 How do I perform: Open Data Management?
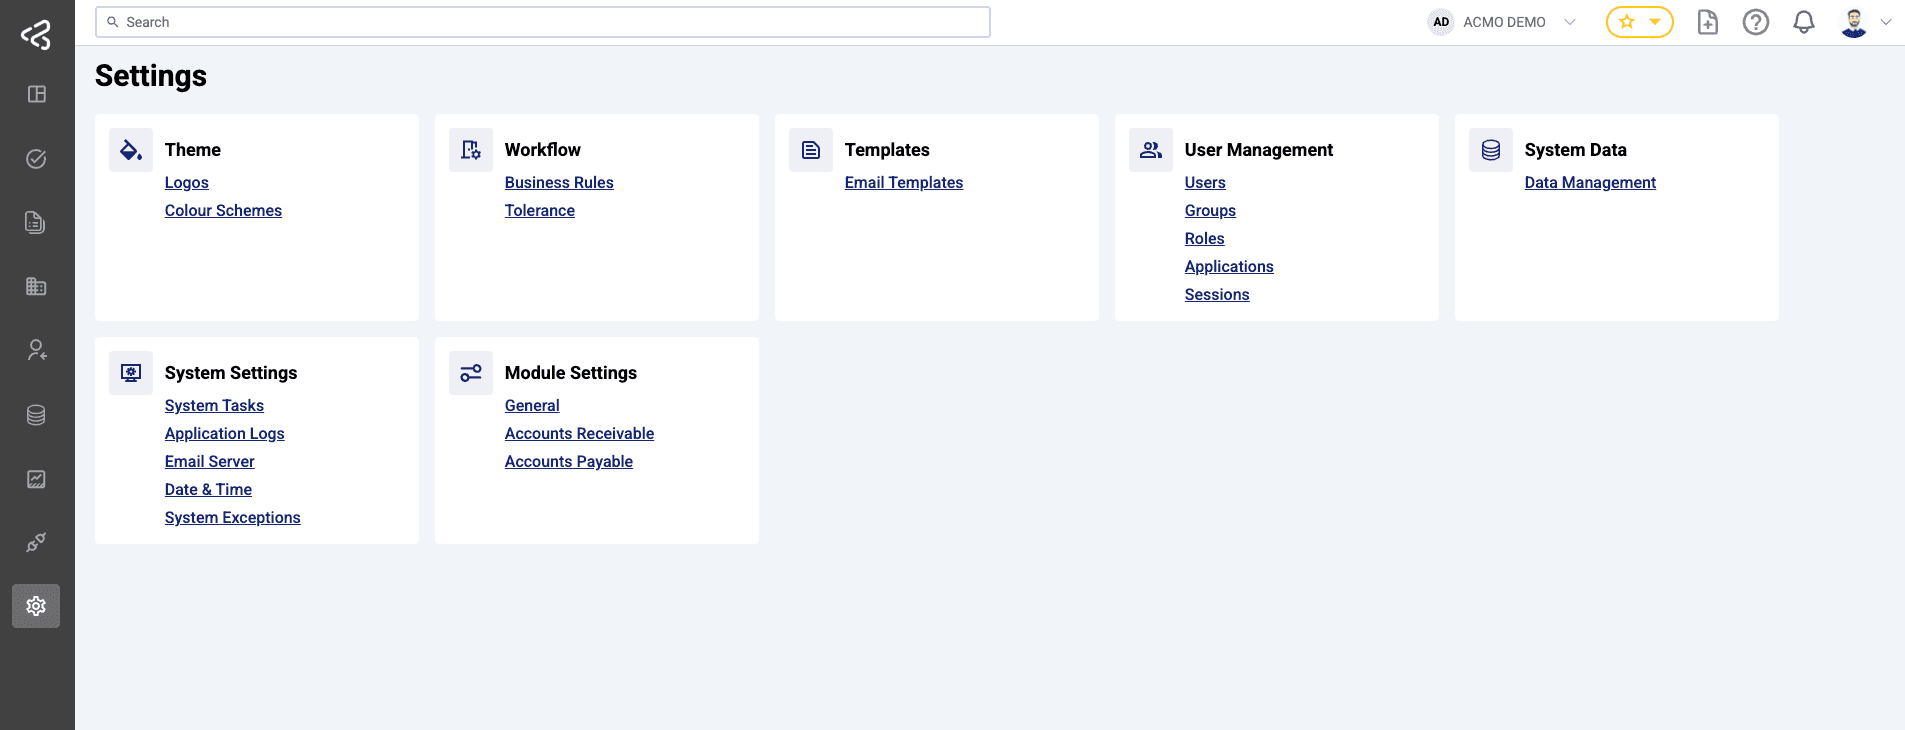click(x=1590, y=183)
